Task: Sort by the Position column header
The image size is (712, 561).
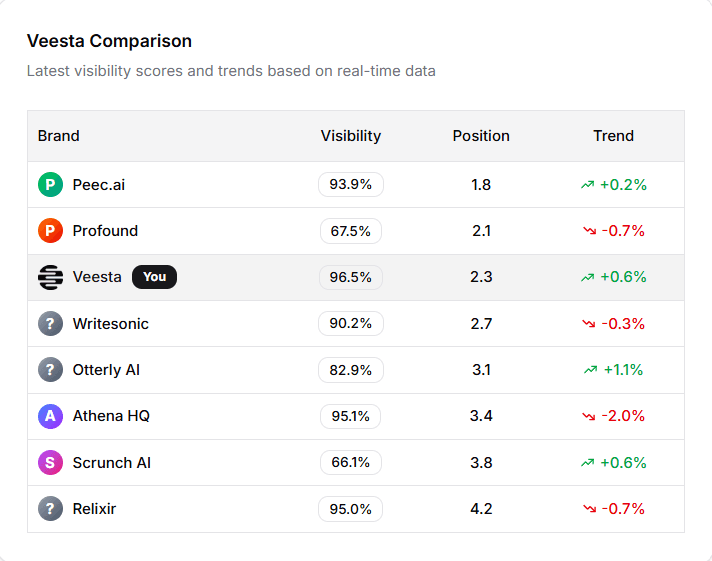Action: click(480, 136)
